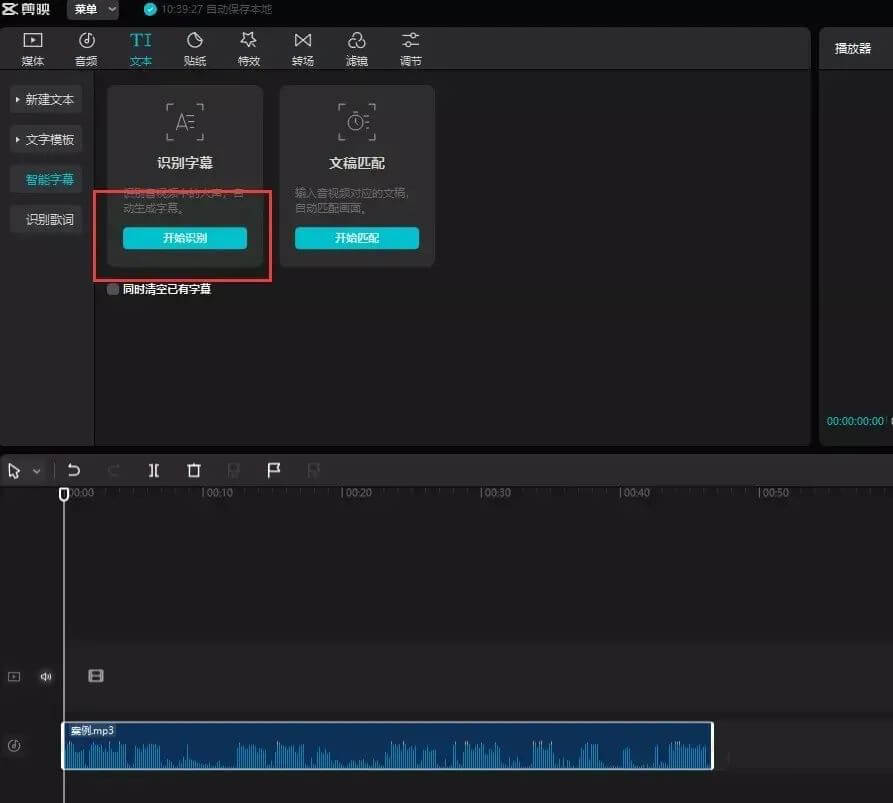893x803 pixels.
Task: Open the 转场 (Transitions) panel
Action: point(302,48)
